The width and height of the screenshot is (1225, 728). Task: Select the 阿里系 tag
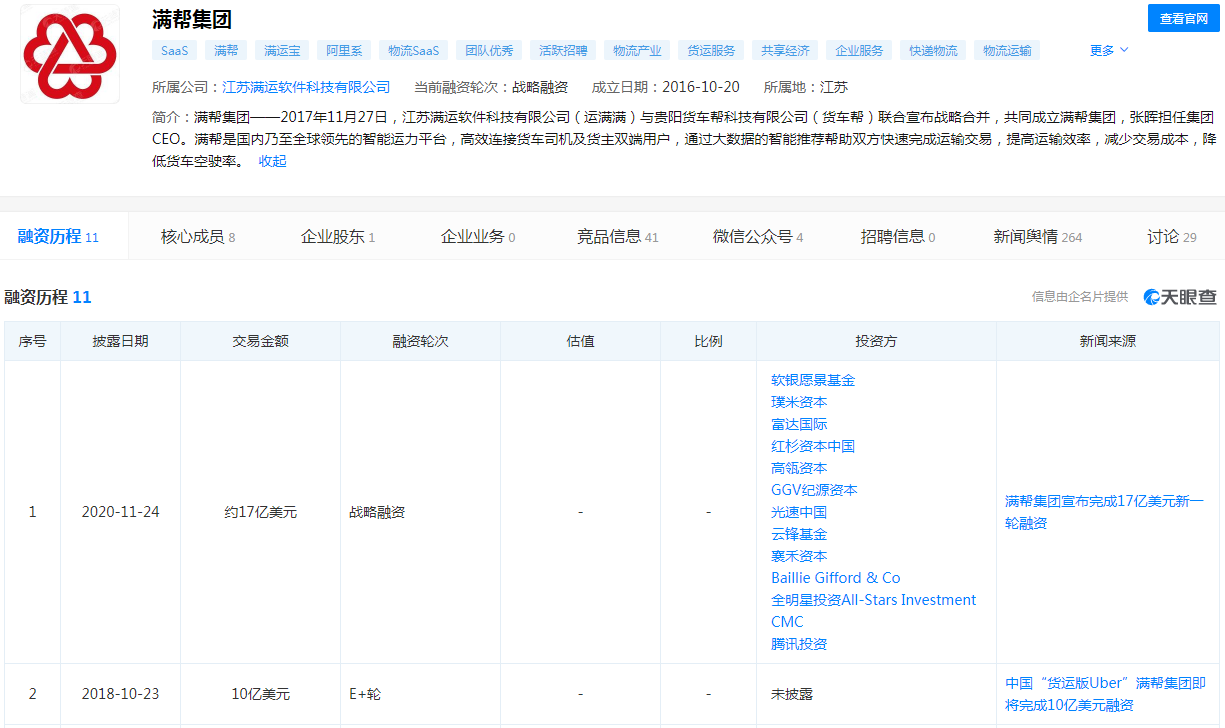pos(345,50)
